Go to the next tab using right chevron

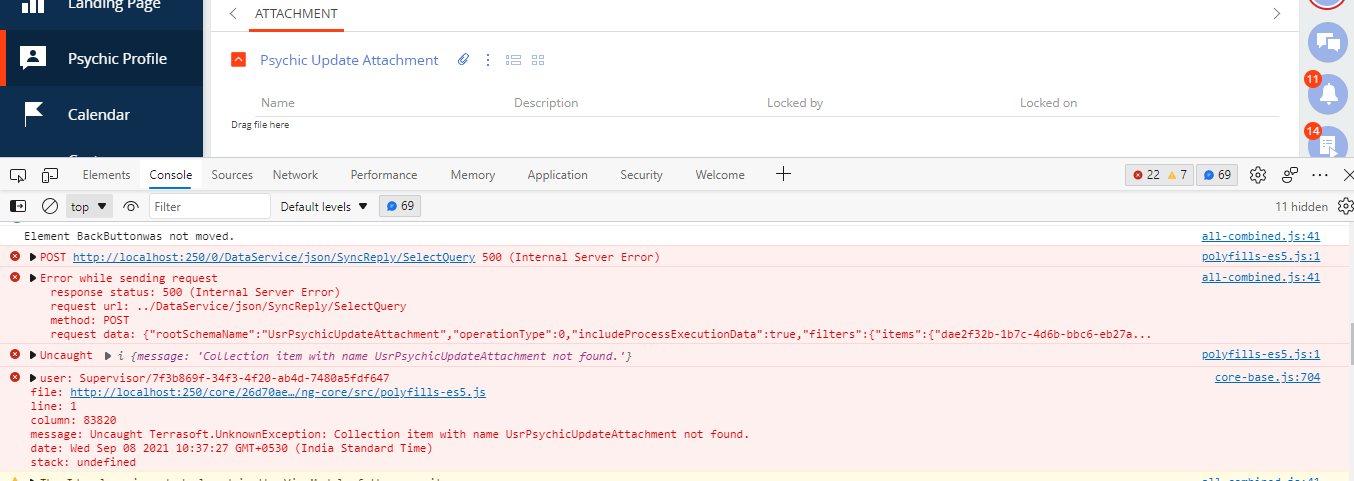(1276, 14)
